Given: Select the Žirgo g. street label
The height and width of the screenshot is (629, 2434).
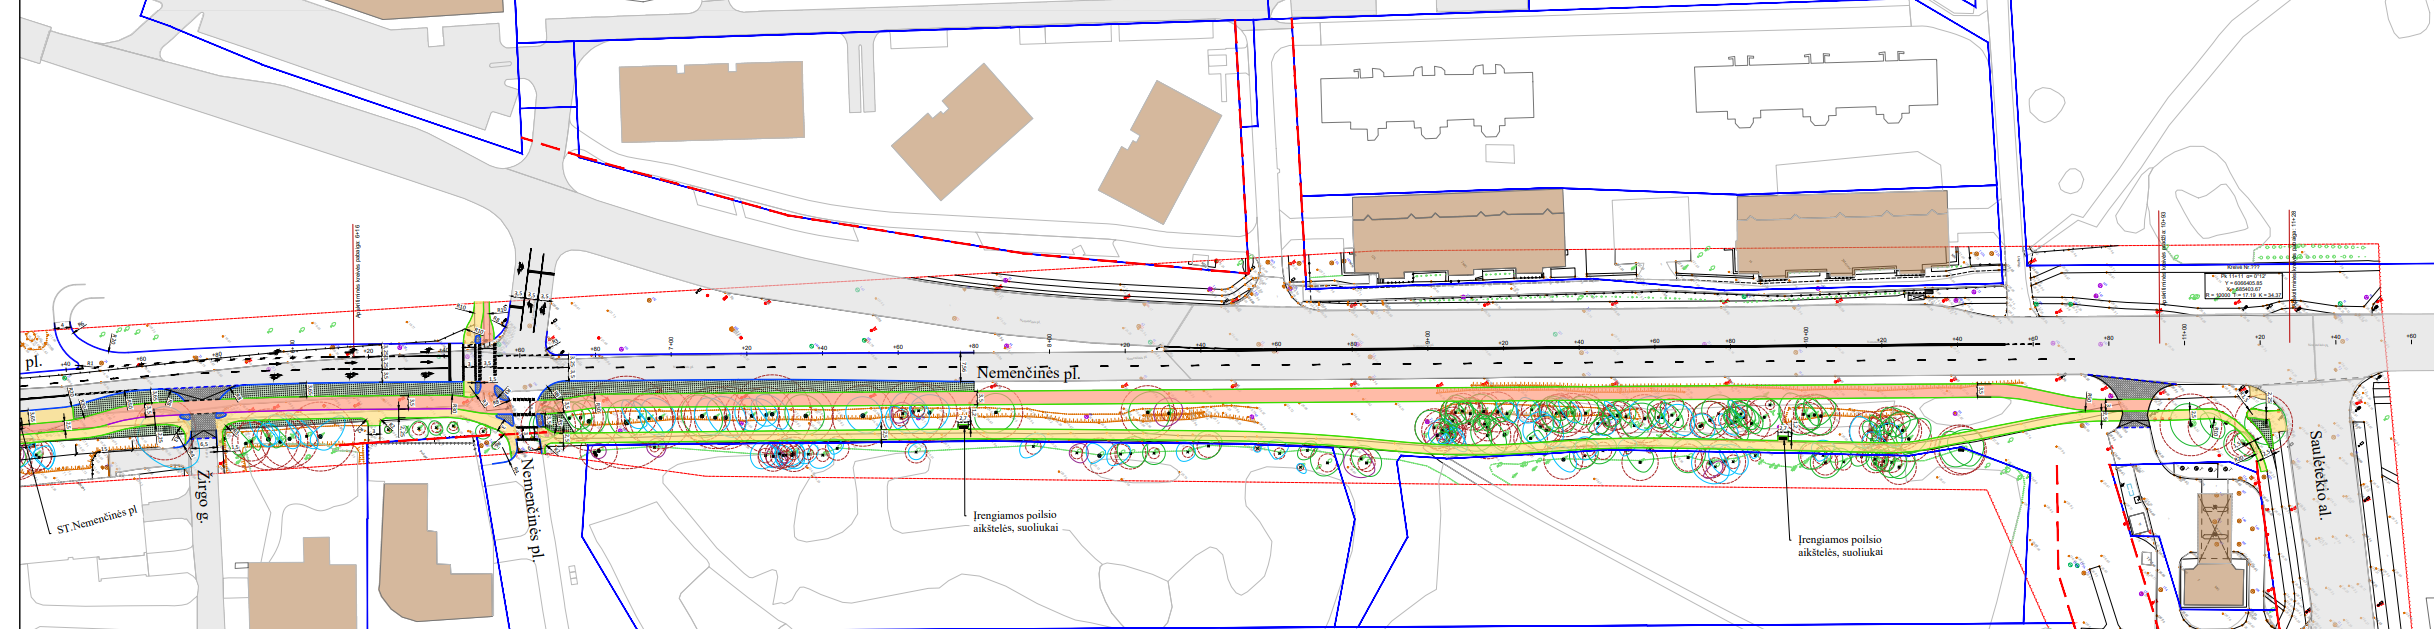Looking at the screenshot, I should 203,497.
